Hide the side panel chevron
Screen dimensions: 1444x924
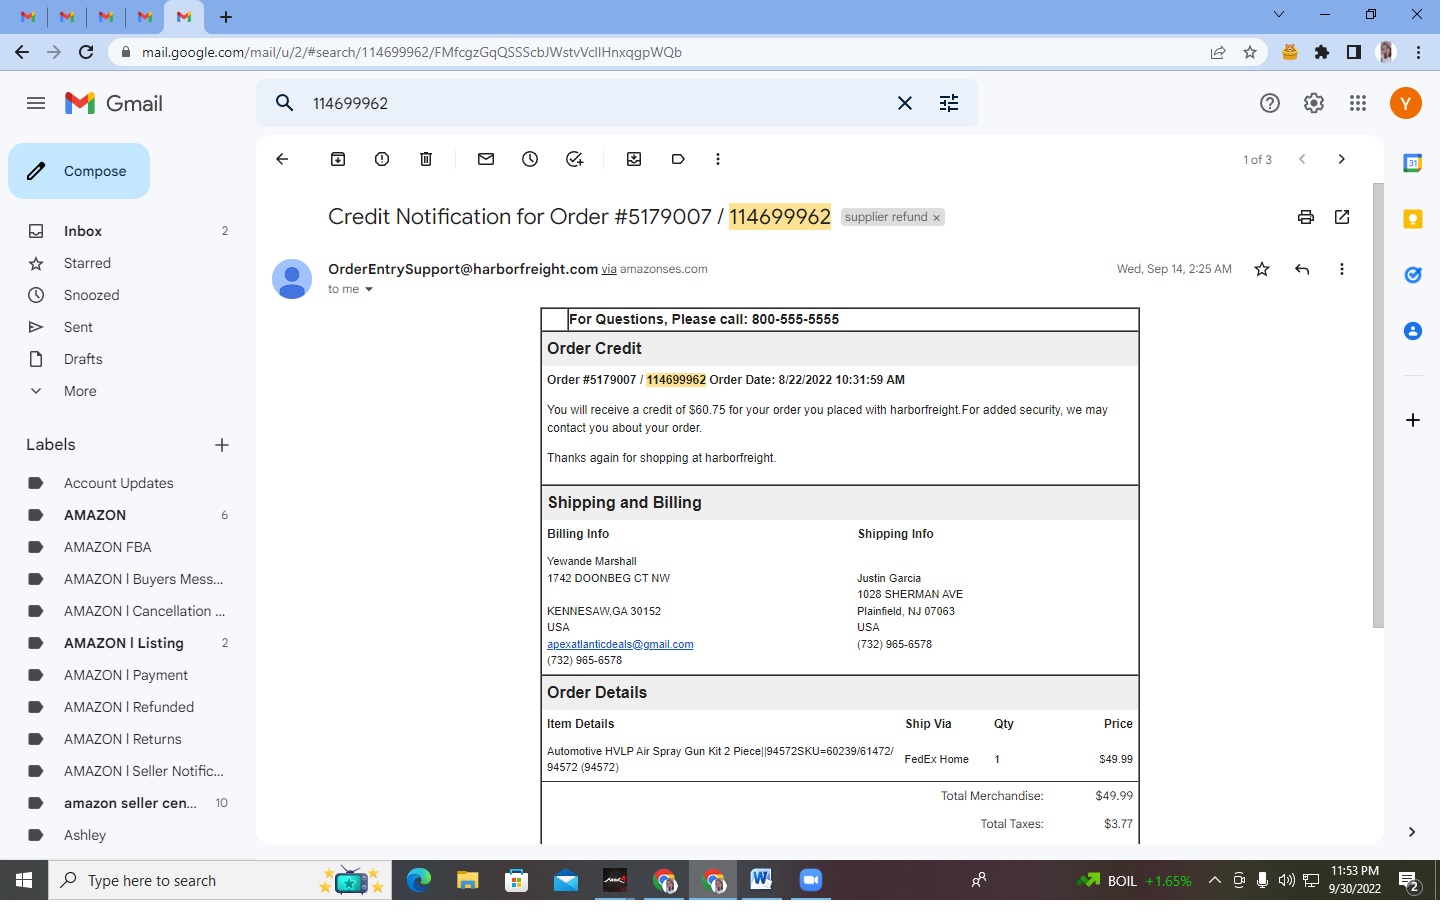[1412, 832]
